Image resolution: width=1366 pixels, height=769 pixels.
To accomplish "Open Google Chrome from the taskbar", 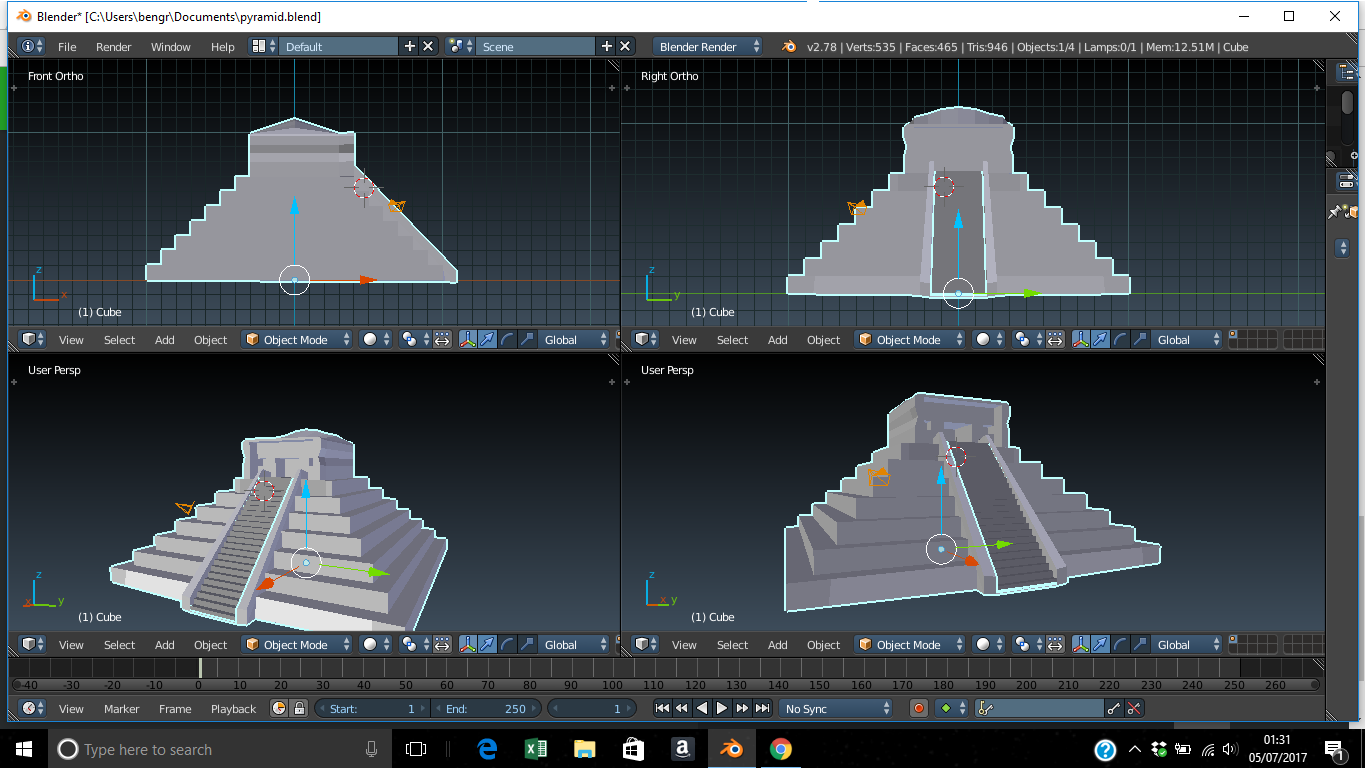I will click(781, 749).
